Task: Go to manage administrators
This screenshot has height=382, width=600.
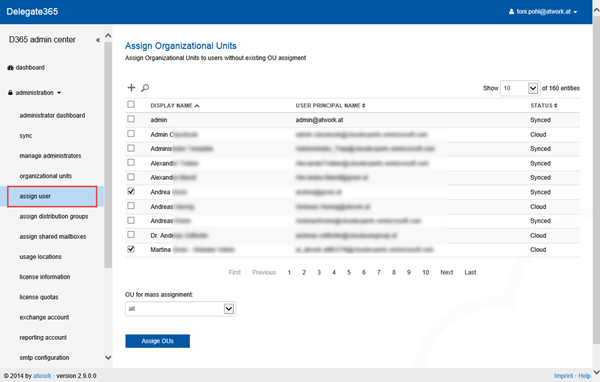Action: coord(51,156)
